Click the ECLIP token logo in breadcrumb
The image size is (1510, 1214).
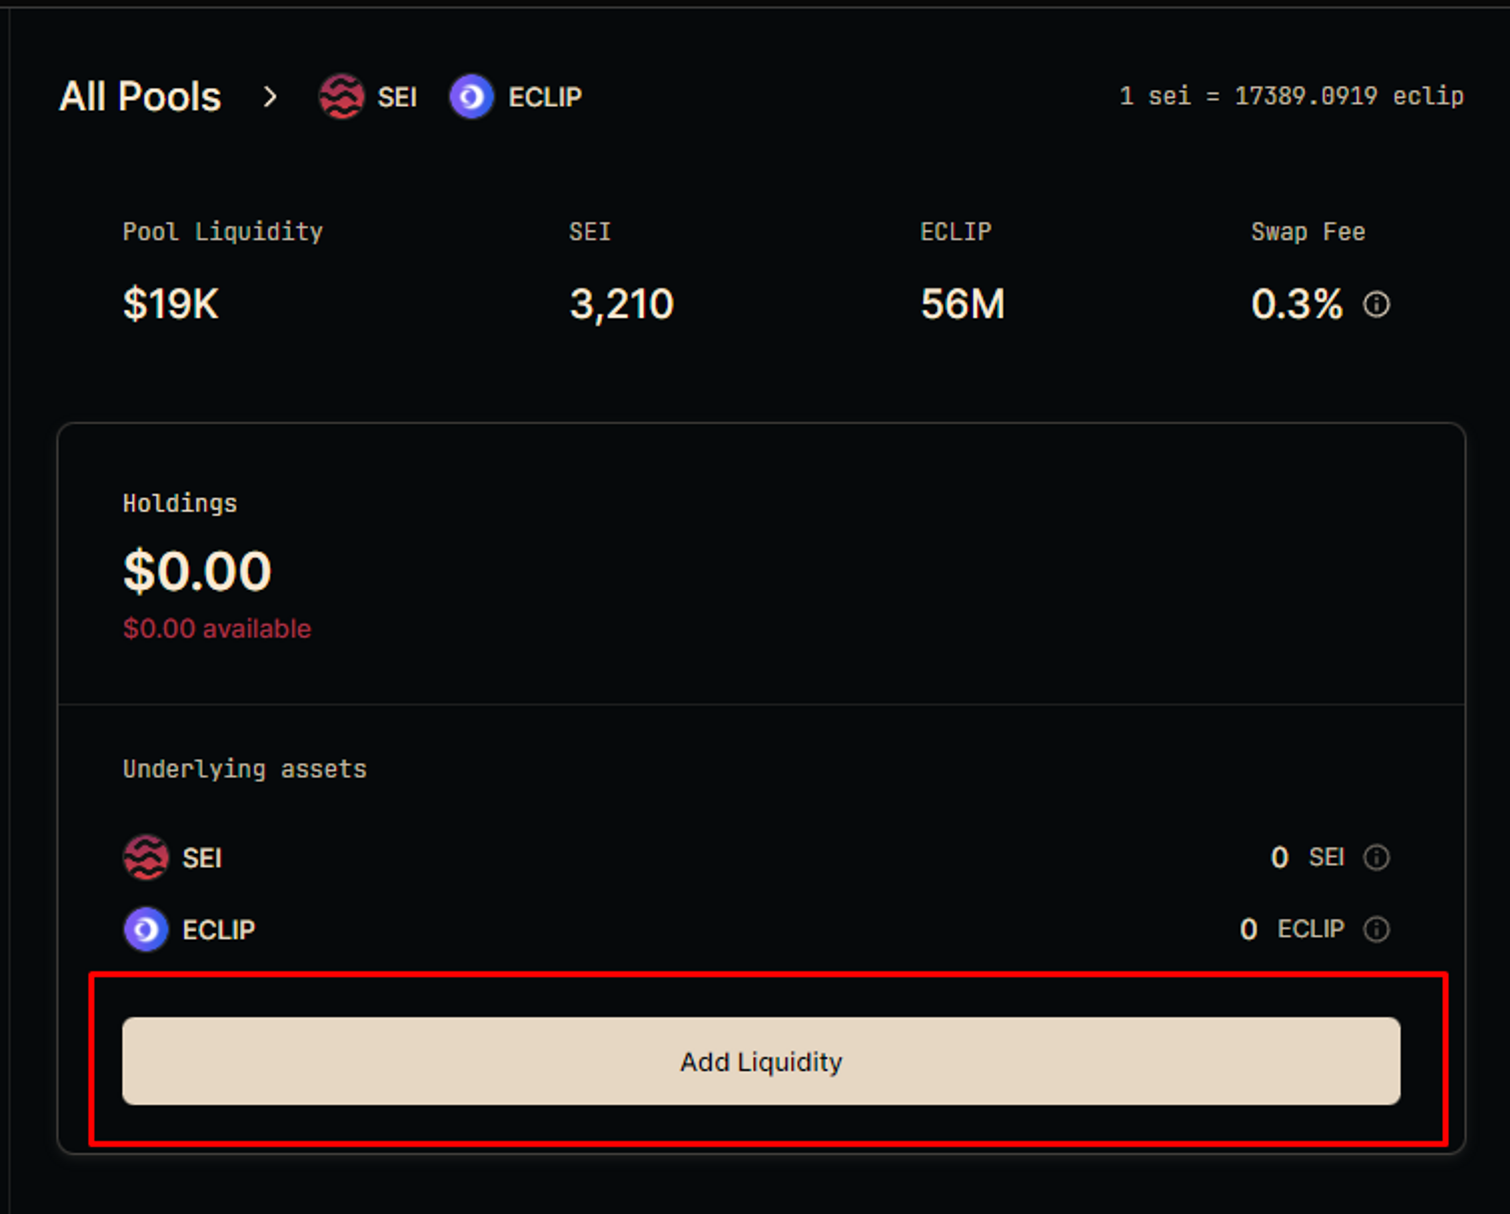tap(471, 97)
